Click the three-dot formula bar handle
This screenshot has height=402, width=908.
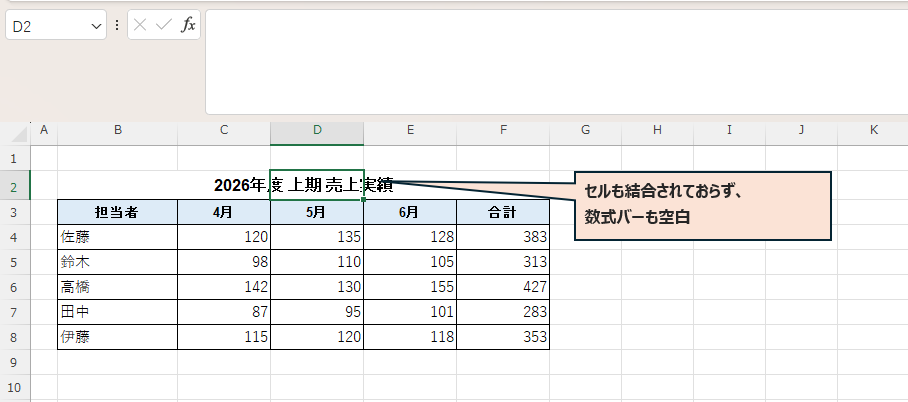117,25
